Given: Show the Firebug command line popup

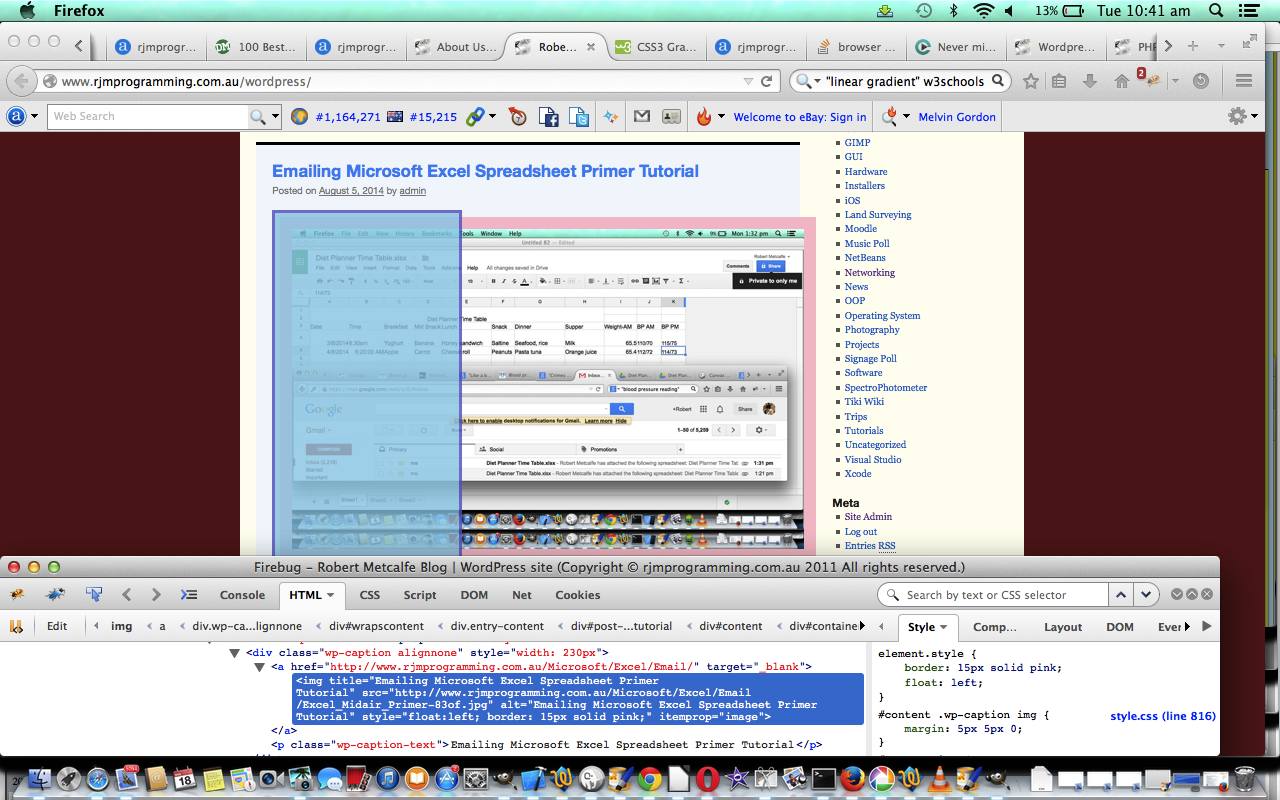Looking at the screenshot, I should coord(189,594).
